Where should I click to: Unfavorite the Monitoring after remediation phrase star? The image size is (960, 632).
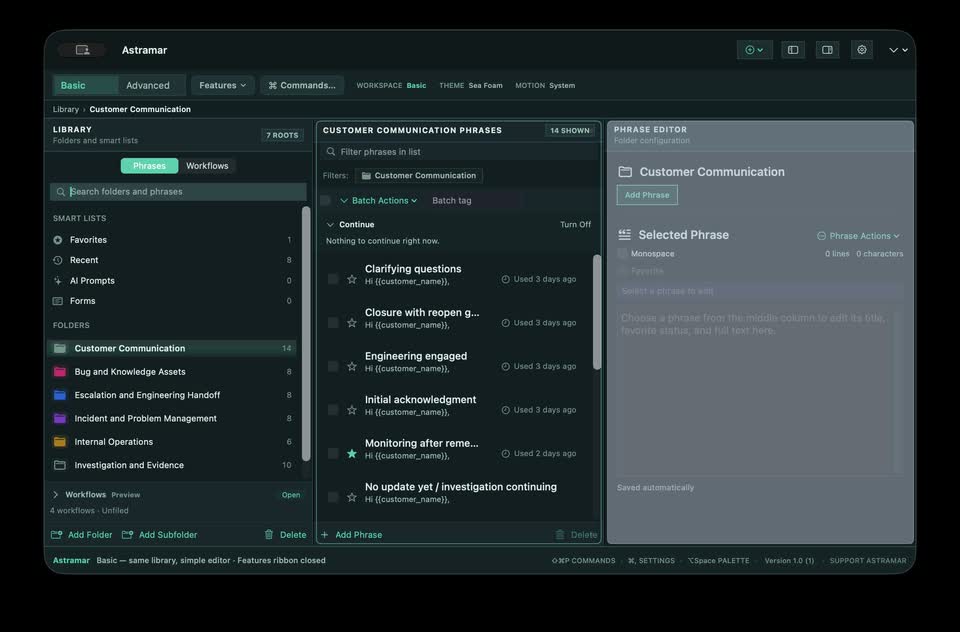click(x=352, y=454)
